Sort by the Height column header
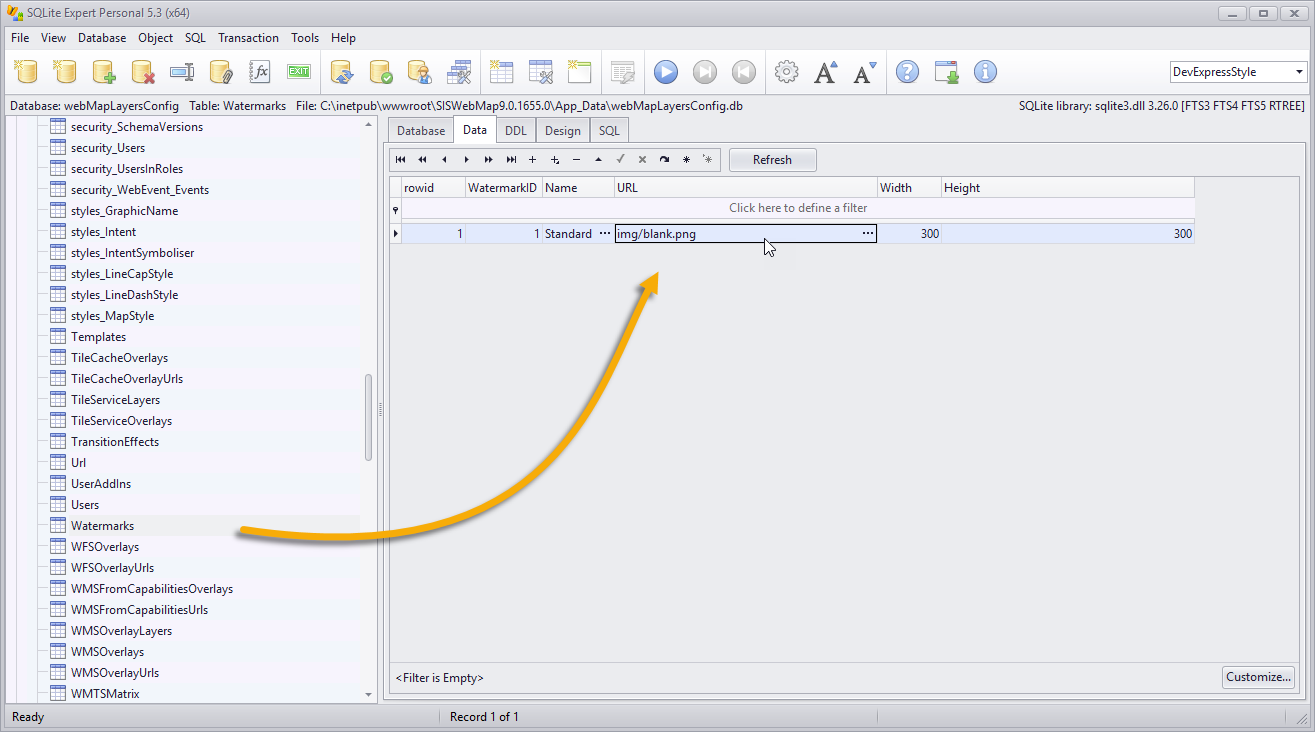Viewport: 1315px width, 732px height. (x=1067, y=187)
